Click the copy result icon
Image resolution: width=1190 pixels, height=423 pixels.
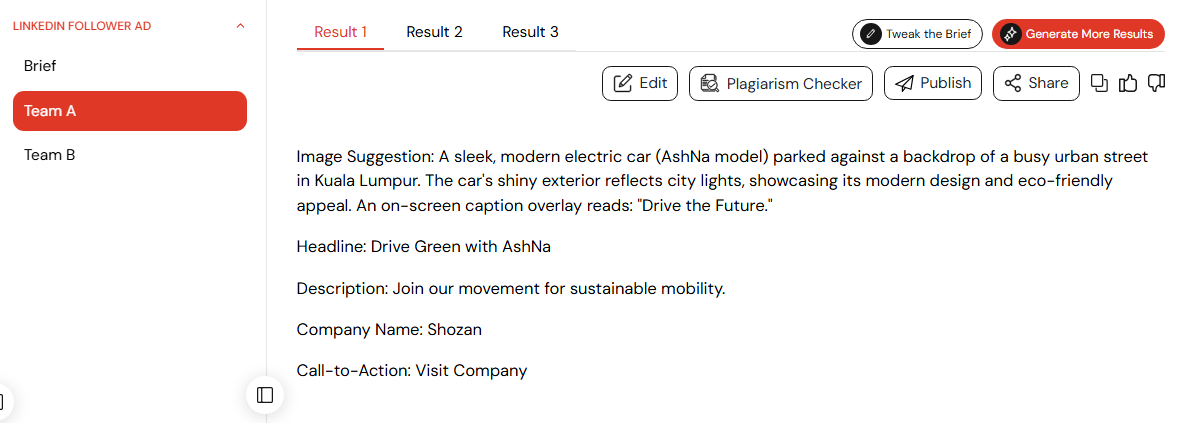1099,84
